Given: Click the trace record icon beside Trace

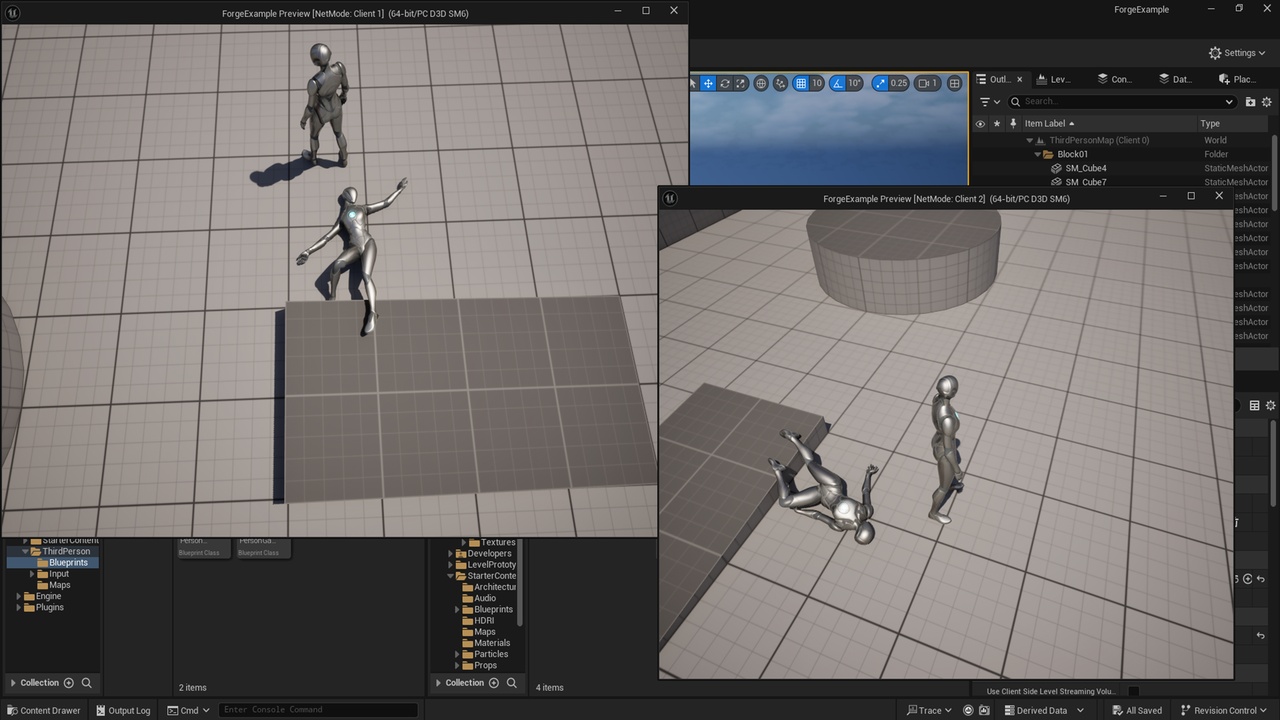Looking at the screenshot, I should [968, 710].
